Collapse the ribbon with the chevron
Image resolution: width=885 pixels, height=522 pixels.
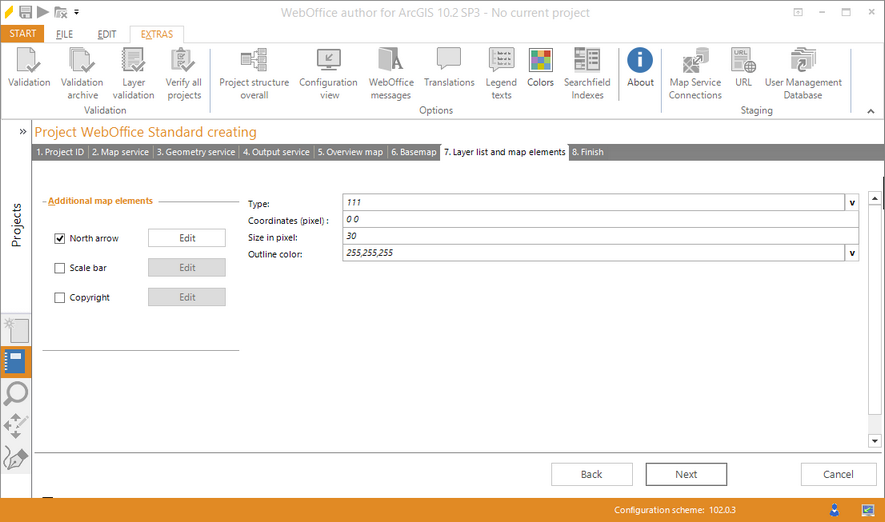coord(871,111)
